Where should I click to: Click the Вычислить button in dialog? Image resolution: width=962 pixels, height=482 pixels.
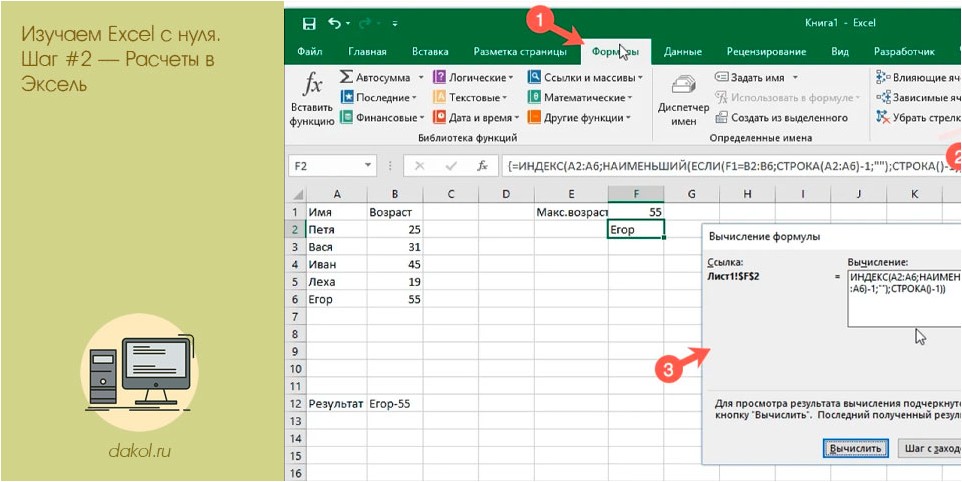[x=855, y=448]
